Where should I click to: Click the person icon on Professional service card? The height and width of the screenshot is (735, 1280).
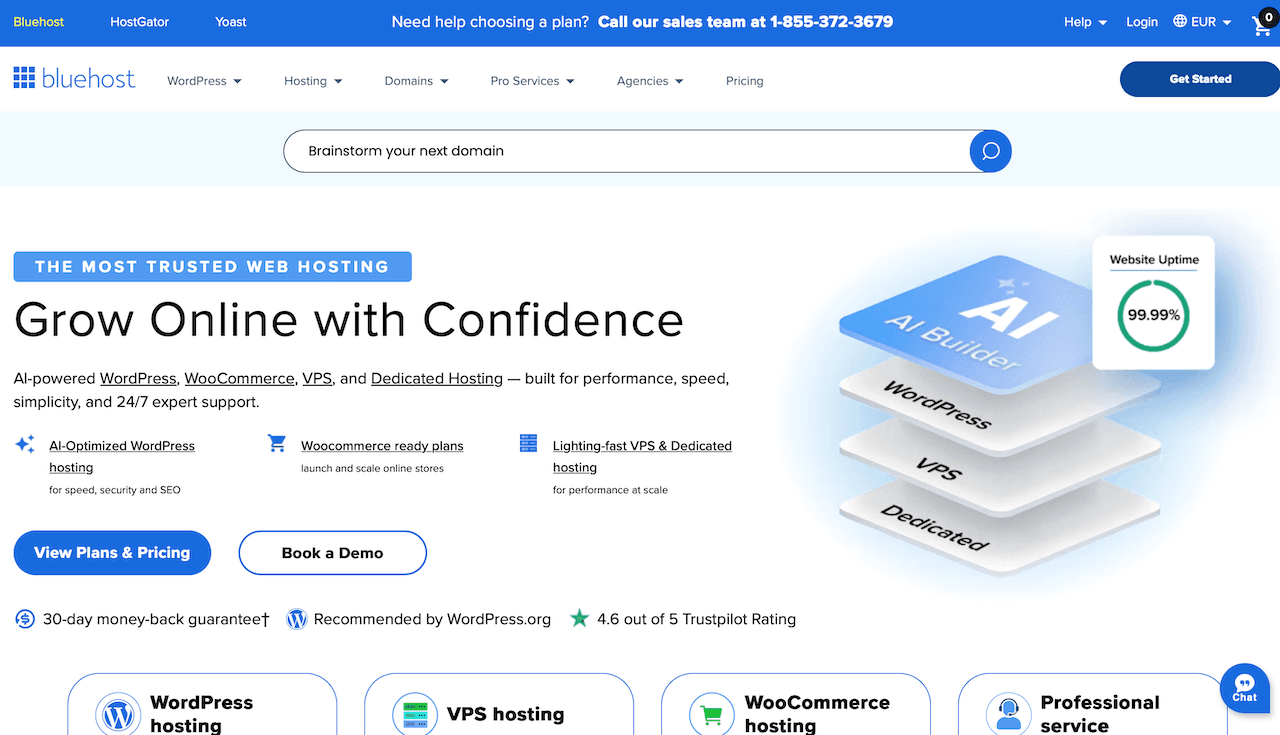[x=1008, y=712]
